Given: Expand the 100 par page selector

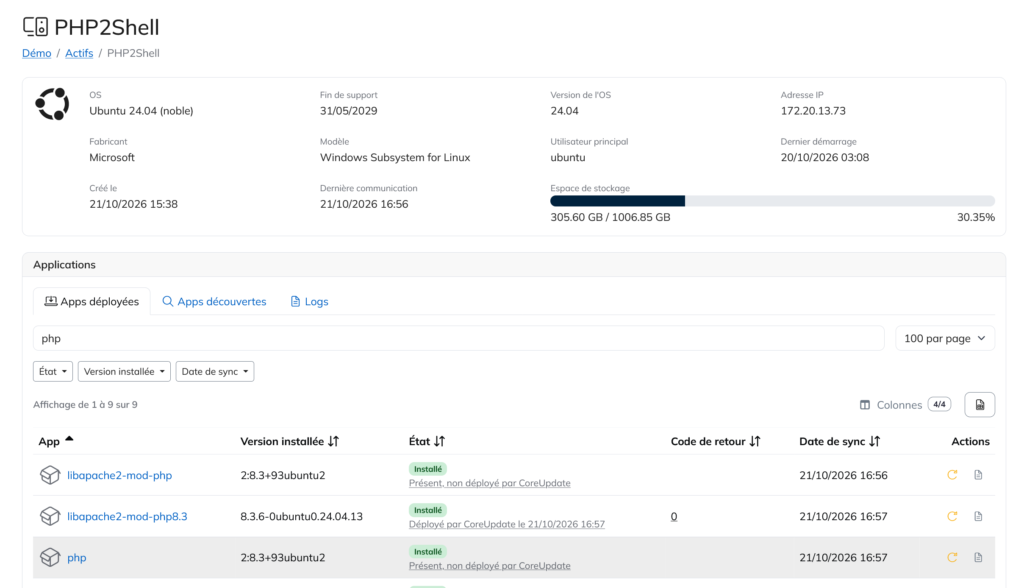Looking at the screenshot, I should [x=945, y=338].
